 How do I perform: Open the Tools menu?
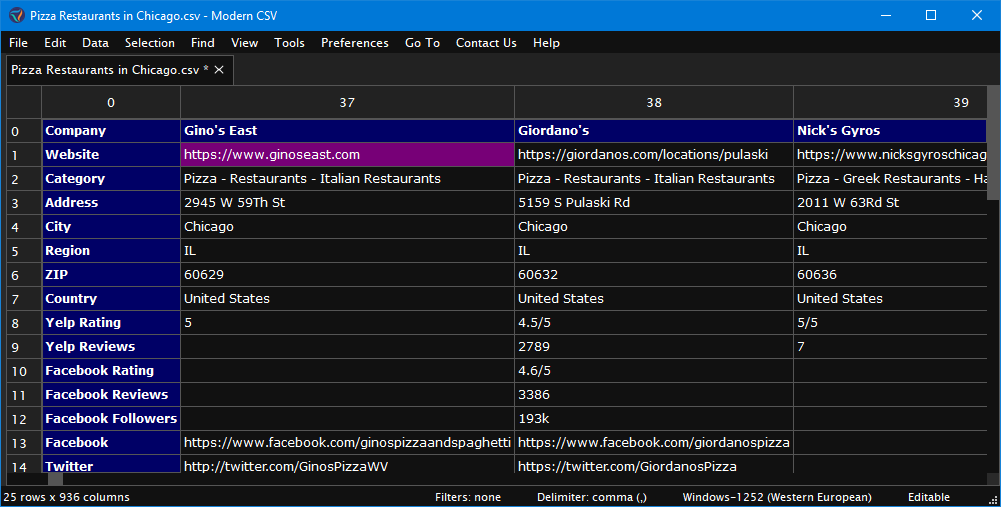[x=289, y=43]
